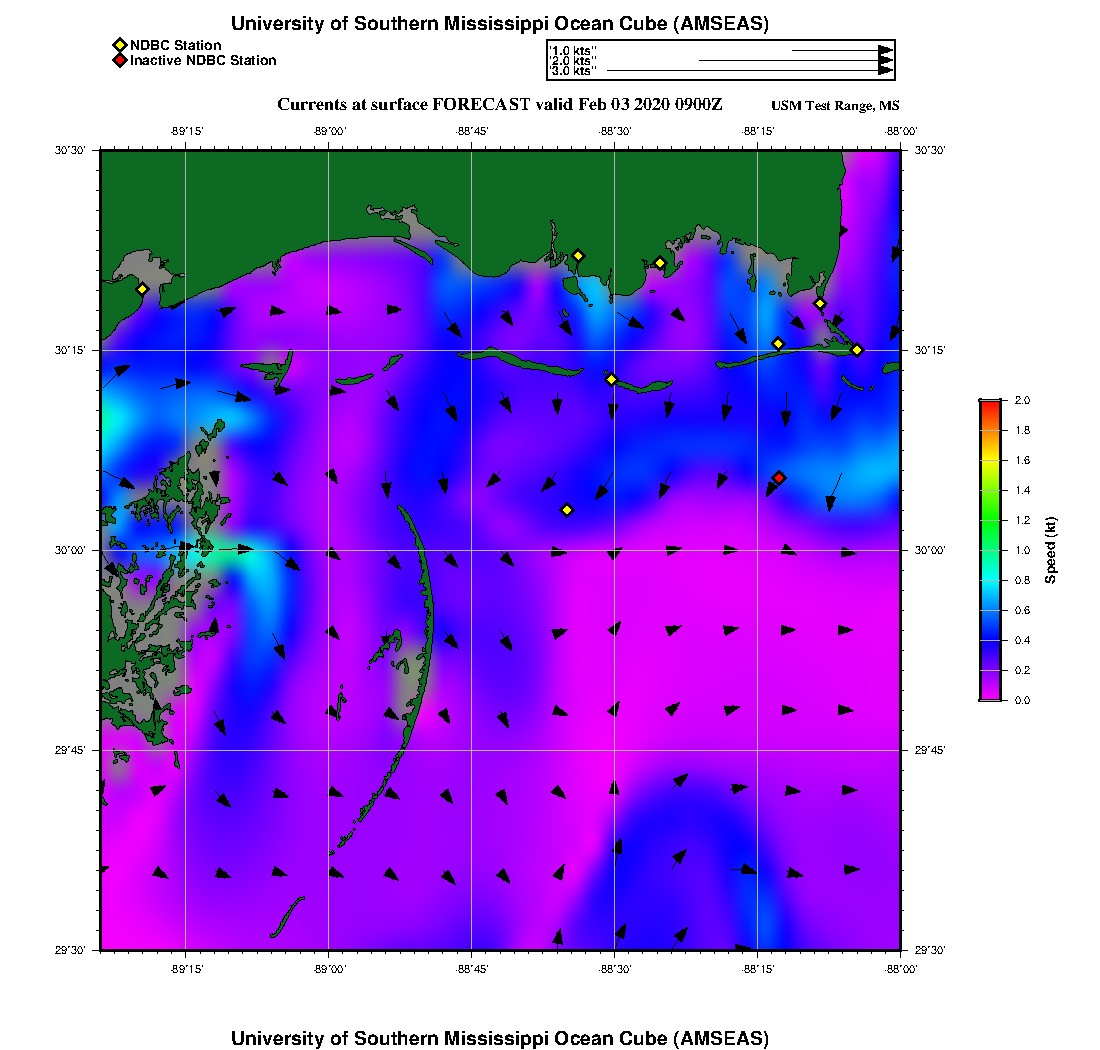Image resolution: width=1100 pixels, height=1050 pixels.
Task: Click the bottom Ocean Cube (AMSEAS) footer title
Action: (500, 1038)
